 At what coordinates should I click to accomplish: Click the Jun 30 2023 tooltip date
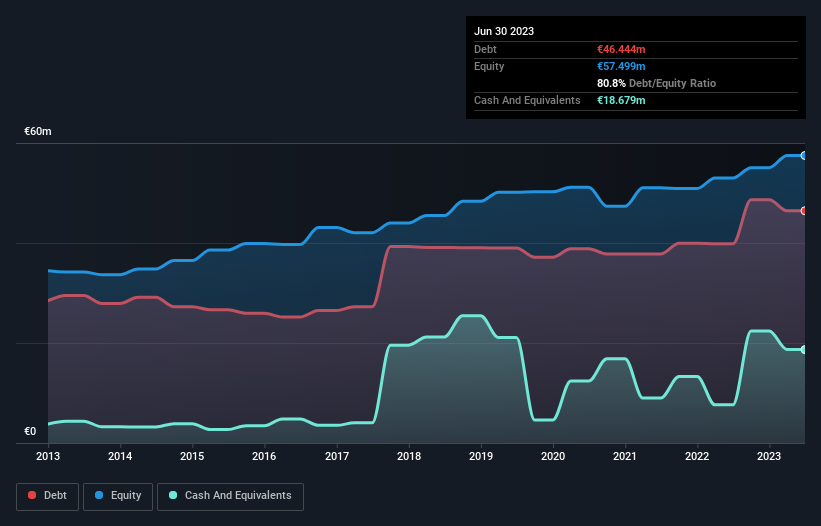tap(504, 31)
